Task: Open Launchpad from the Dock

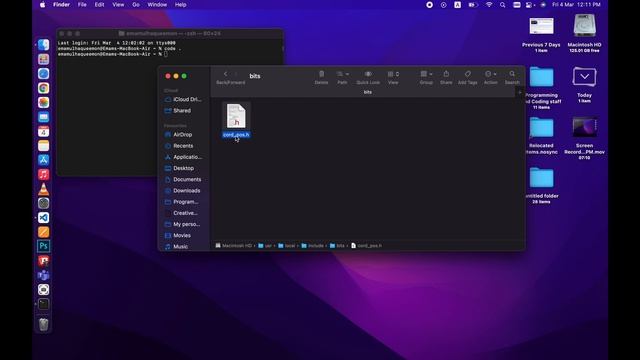Action: (44, 59)
